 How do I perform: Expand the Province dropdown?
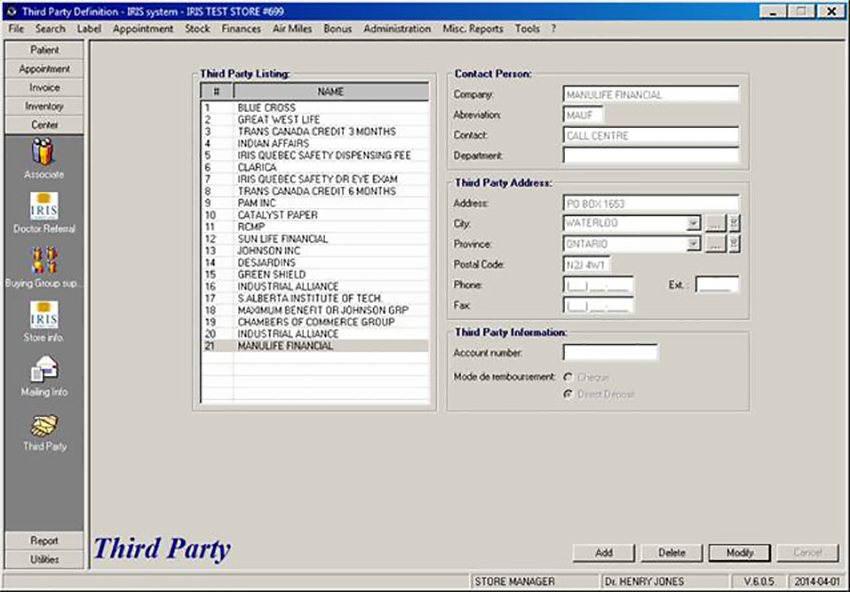(693, 244)
